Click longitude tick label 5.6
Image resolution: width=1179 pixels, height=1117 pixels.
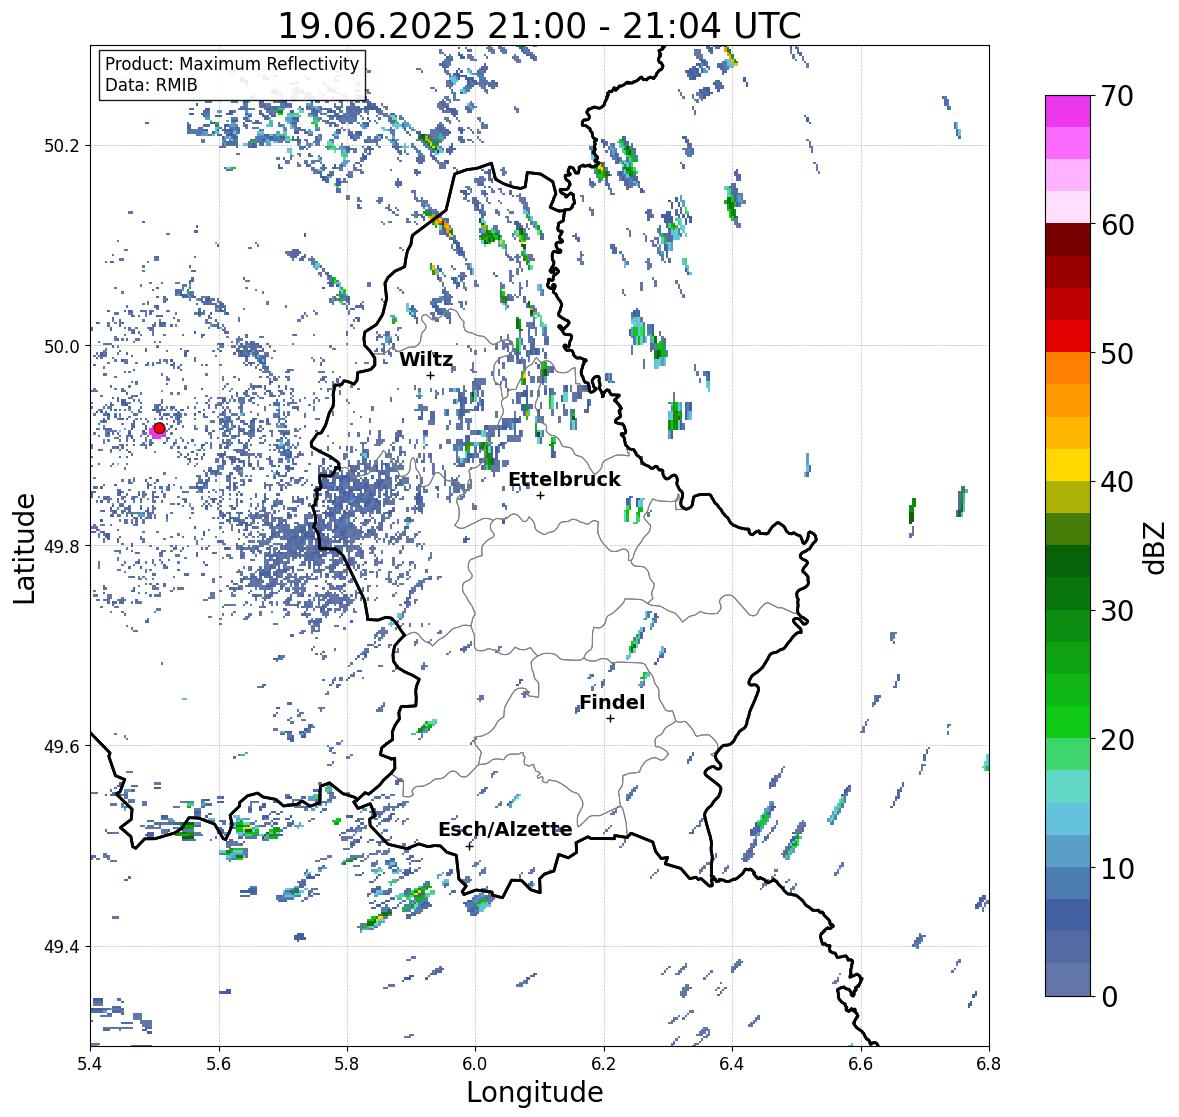click(x=219, y=1063)
